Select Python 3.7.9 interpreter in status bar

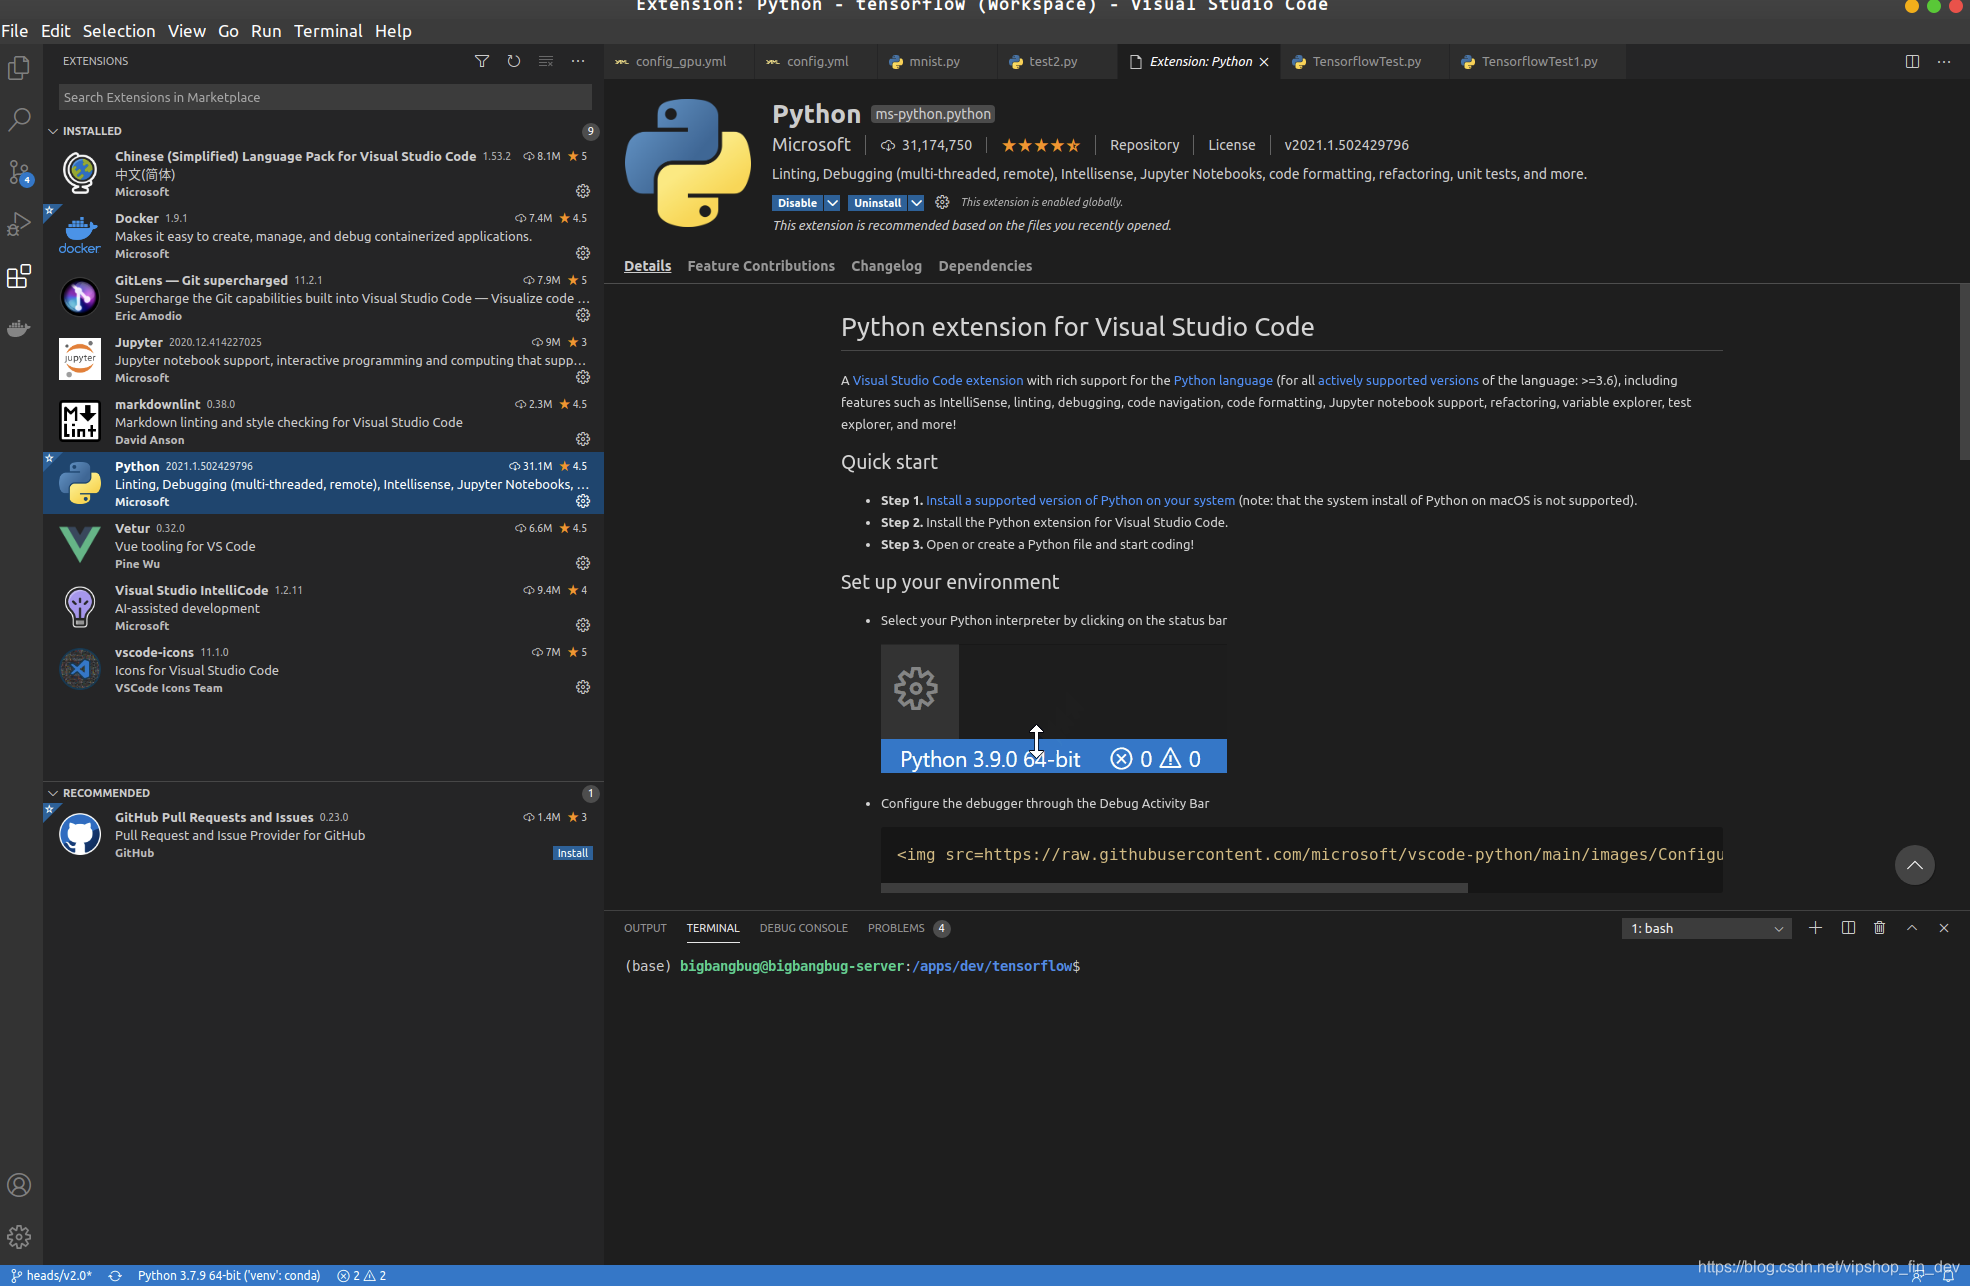click(229, 1276)
